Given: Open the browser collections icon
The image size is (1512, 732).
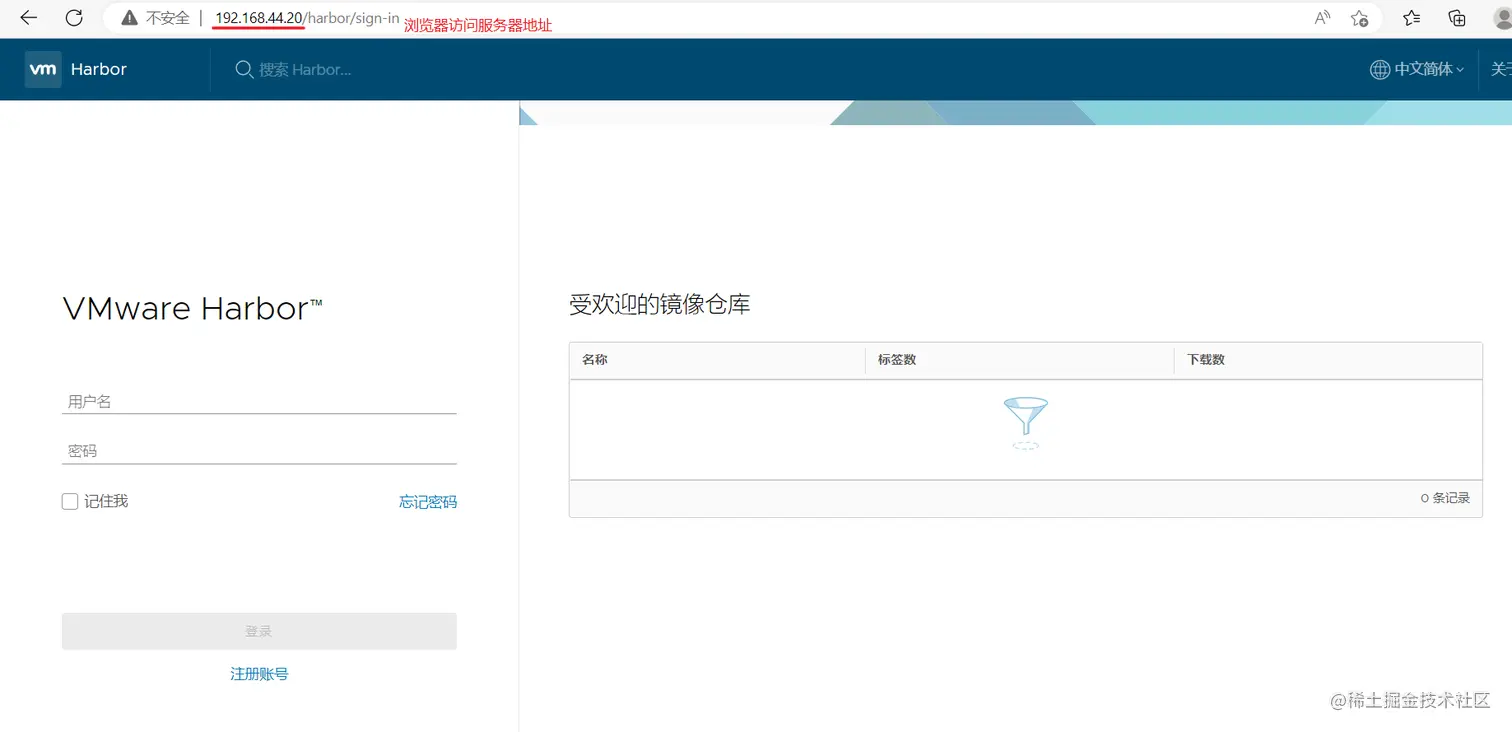Looking at the screenshot, I should 1457,18.
